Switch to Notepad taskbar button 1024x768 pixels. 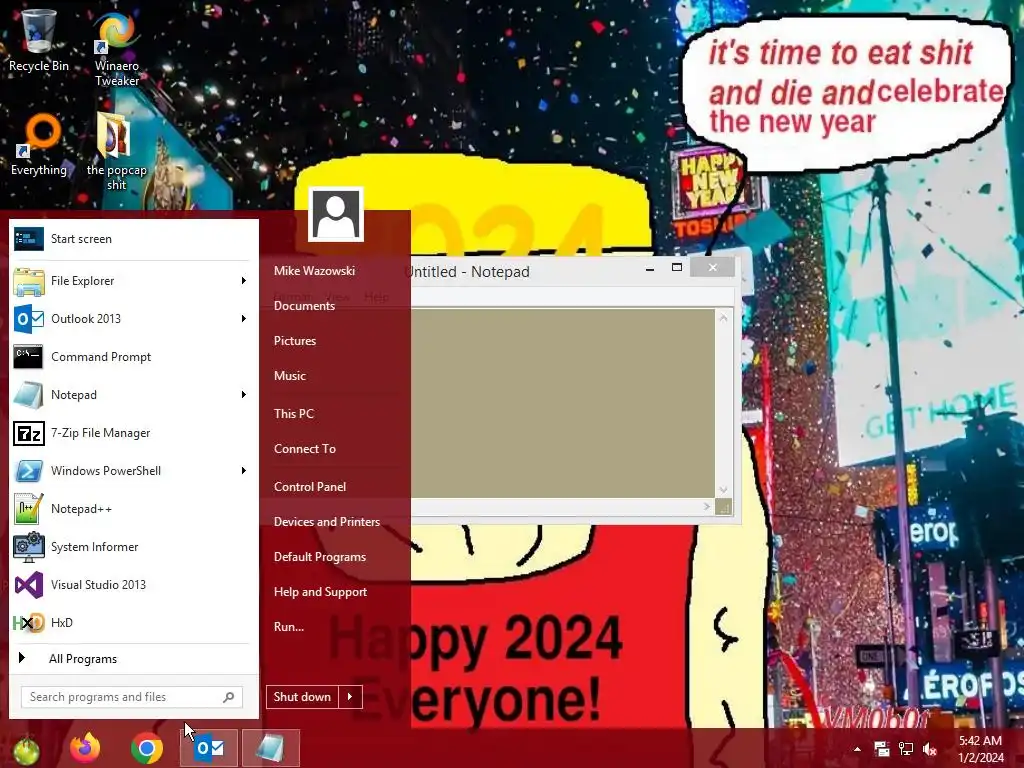pos(270,748)
